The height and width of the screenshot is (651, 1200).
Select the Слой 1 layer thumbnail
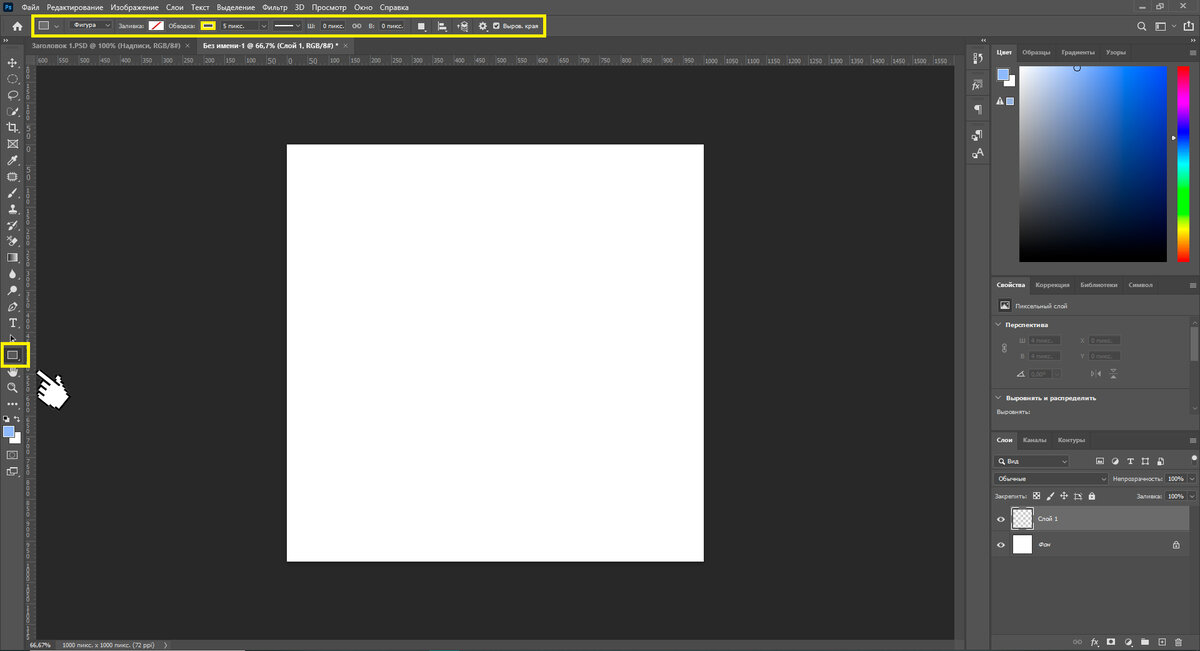(1022, 518)
